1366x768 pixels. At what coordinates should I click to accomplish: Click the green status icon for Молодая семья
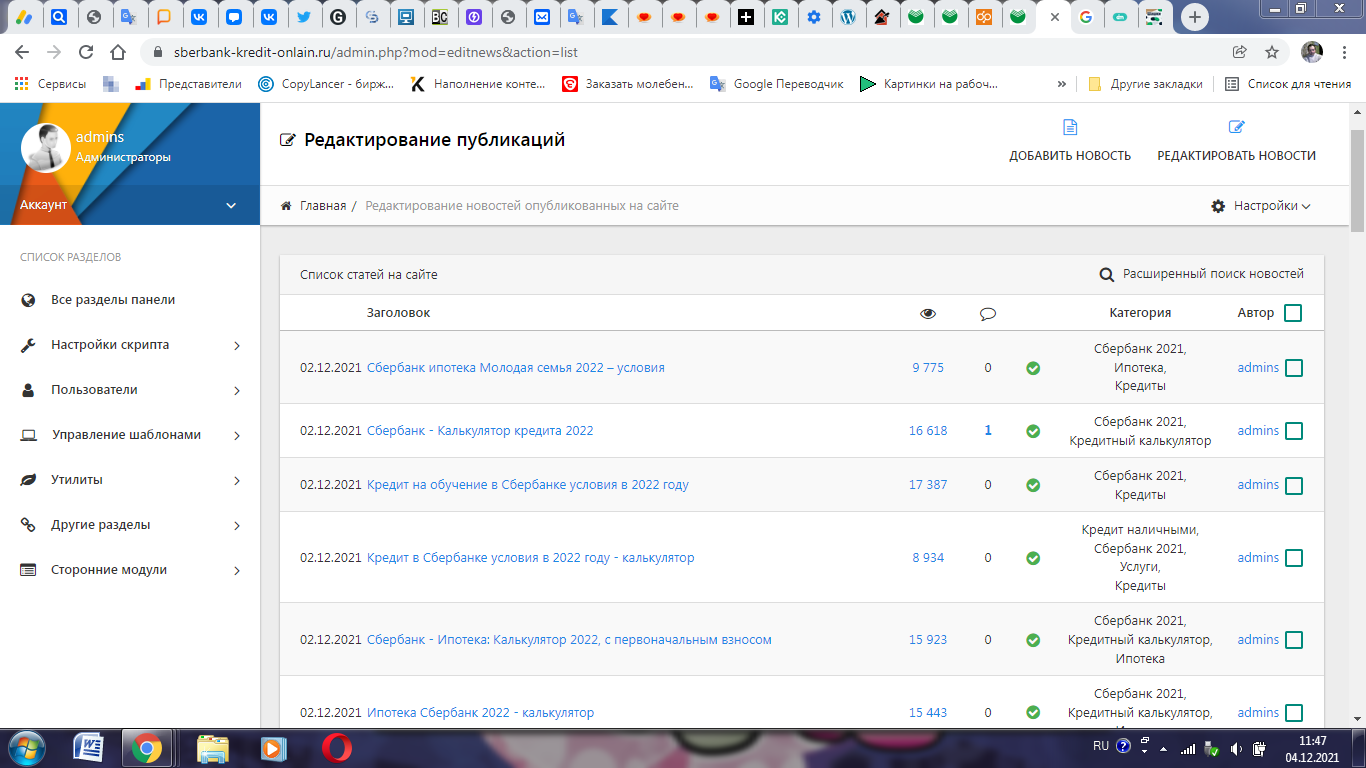1033,368
